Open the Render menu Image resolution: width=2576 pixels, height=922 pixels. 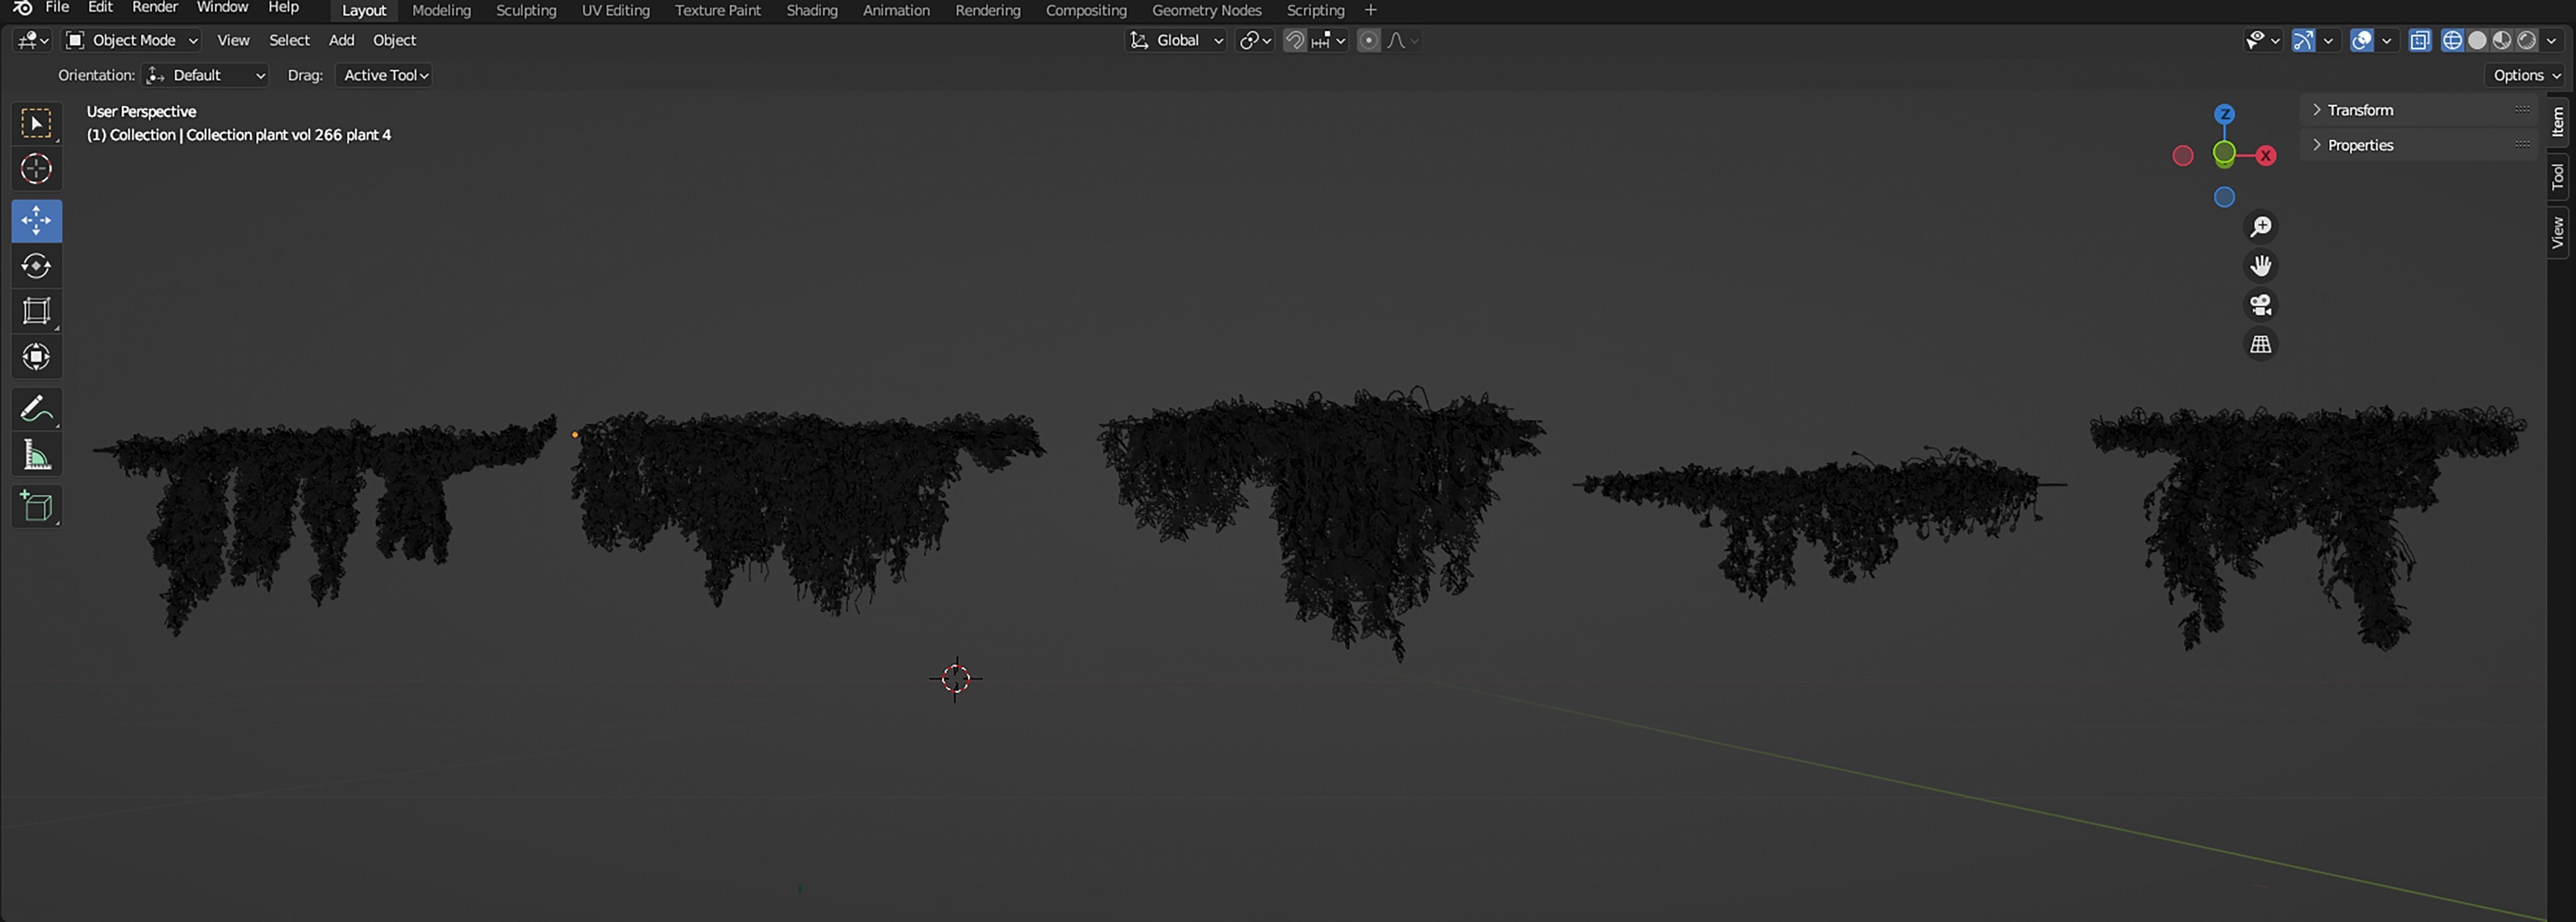[x=155, y=8]
